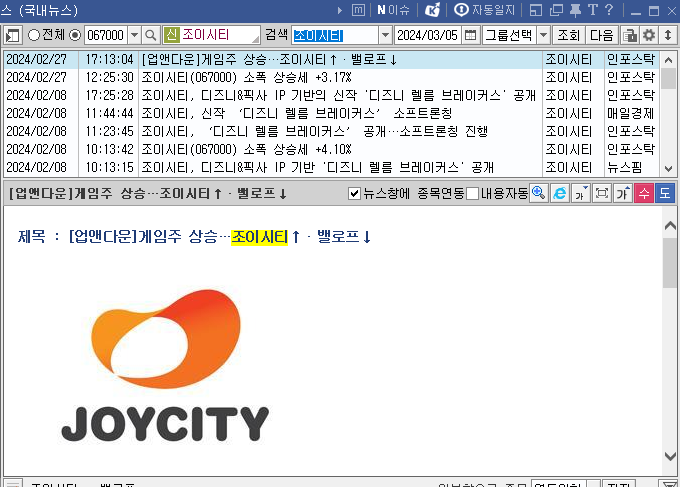
Task: Click the screen menu 'm' icon
Action: pyautogui.click(x=358, y=10)
